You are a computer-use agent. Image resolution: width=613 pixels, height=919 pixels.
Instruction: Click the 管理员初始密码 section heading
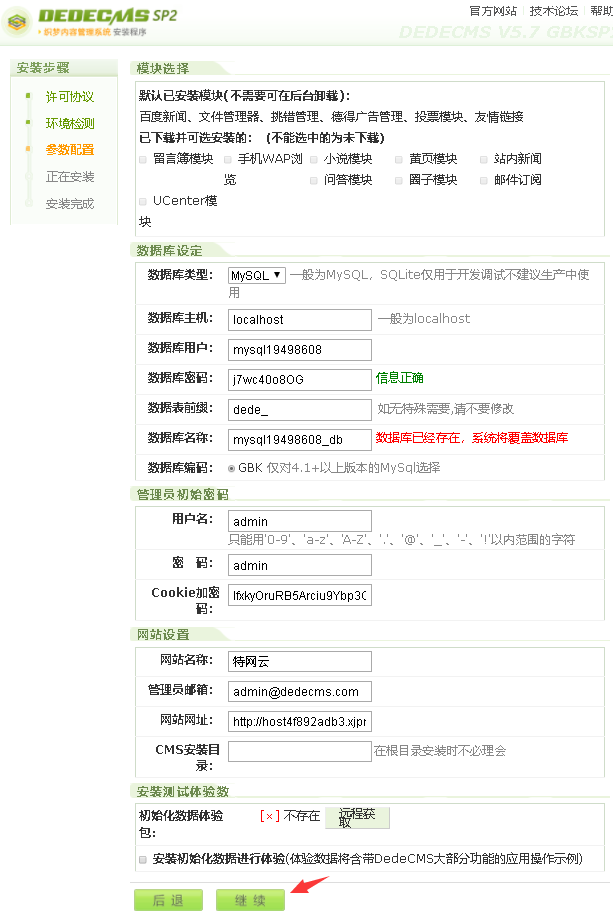pos(182,495)
